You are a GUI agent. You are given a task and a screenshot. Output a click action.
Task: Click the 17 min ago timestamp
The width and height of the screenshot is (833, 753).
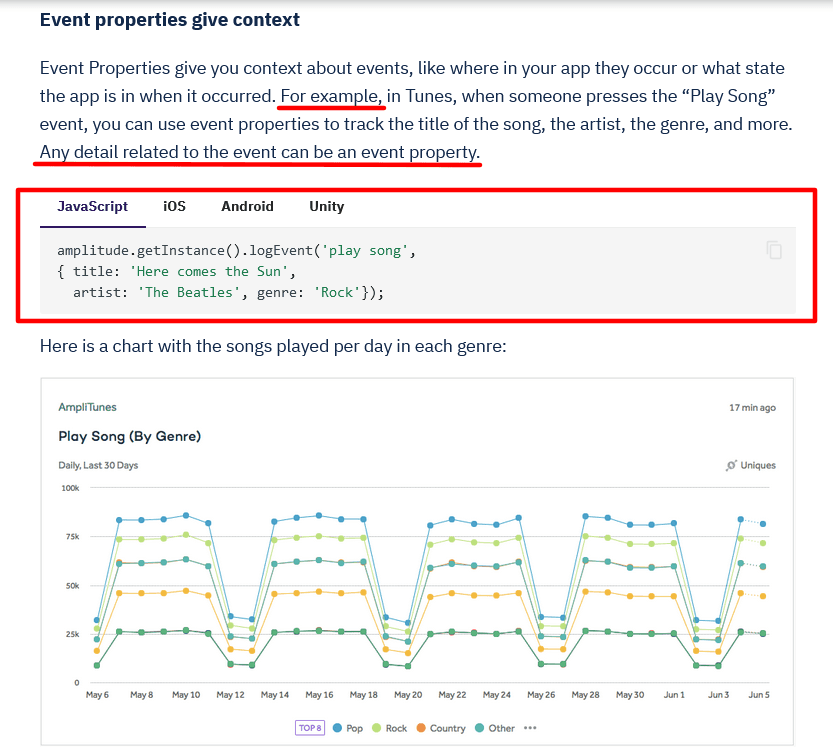point(752,408)
